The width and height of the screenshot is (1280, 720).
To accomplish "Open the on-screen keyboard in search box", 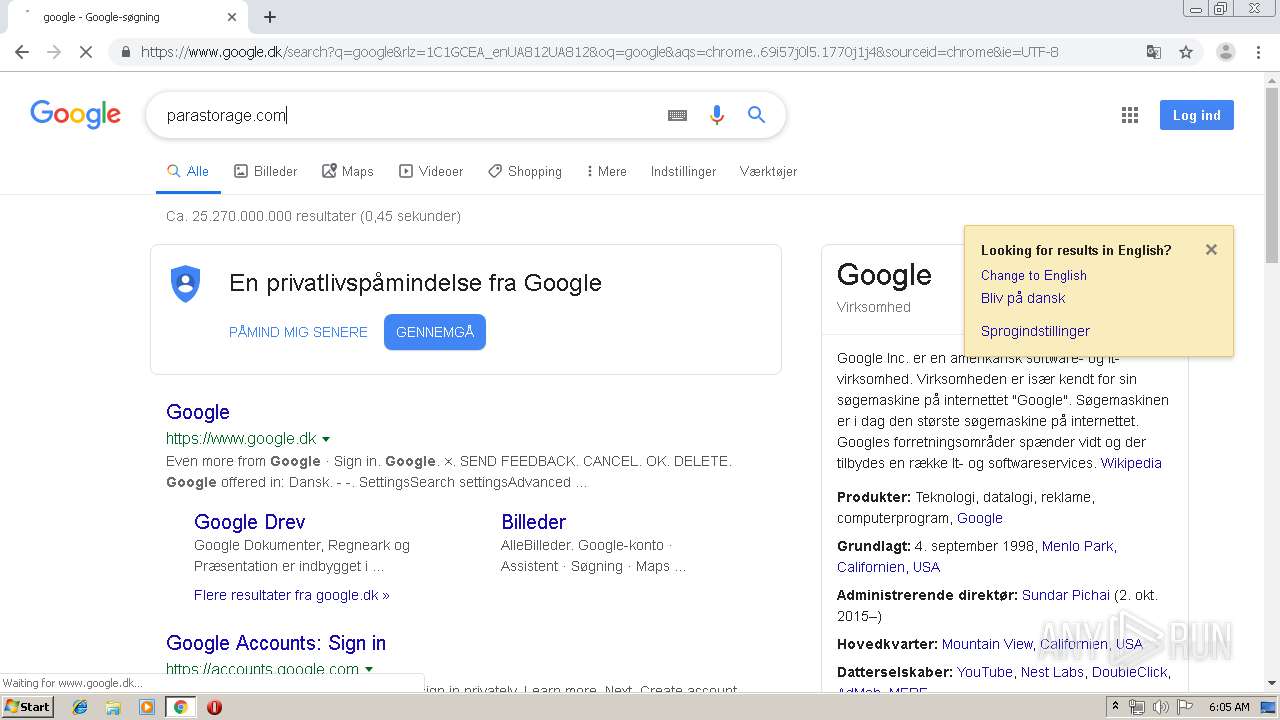I will 677,115.
